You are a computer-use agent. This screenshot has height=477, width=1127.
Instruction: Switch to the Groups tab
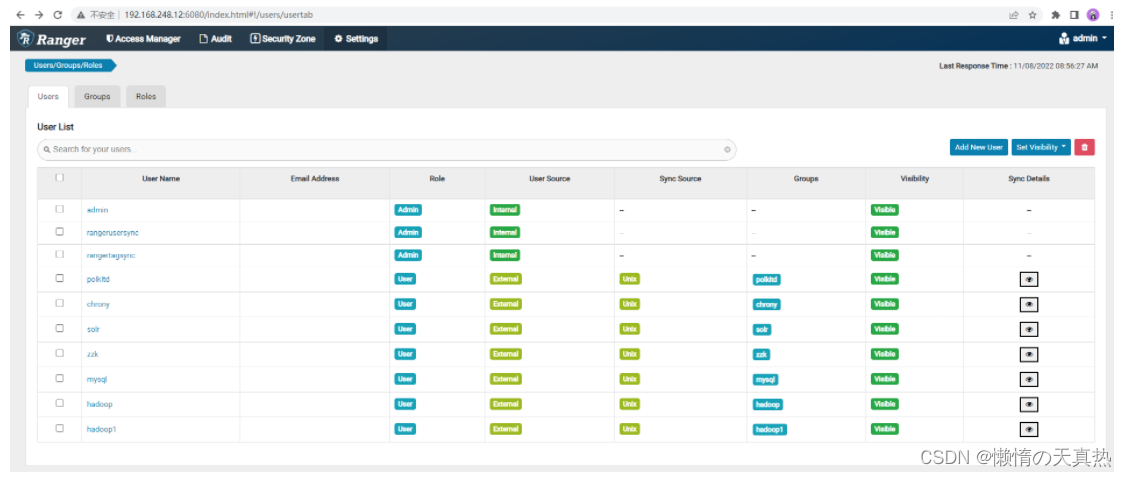coord(97,96)
